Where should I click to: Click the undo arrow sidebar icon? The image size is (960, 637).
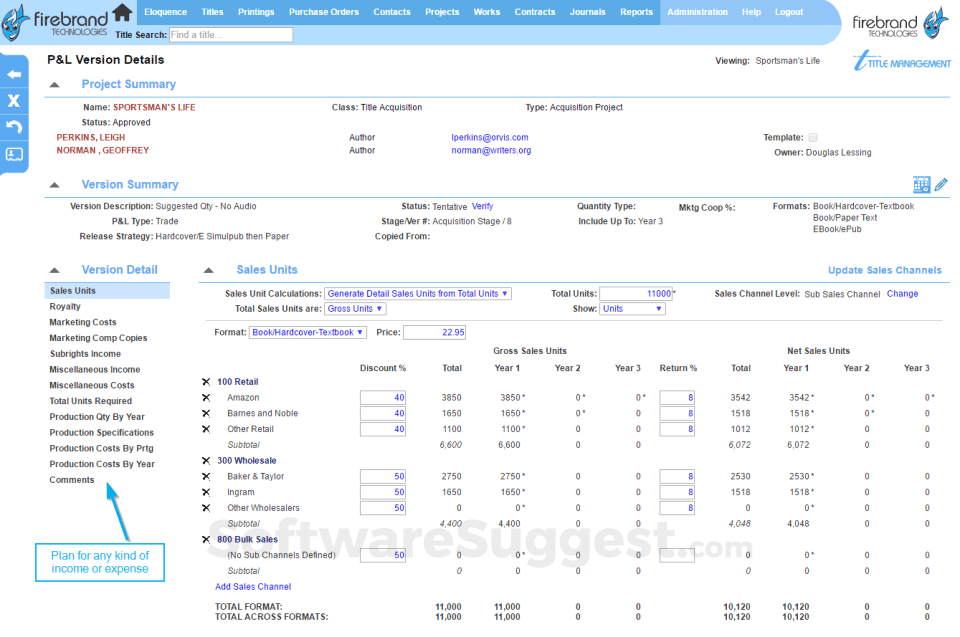click(14, 127)
